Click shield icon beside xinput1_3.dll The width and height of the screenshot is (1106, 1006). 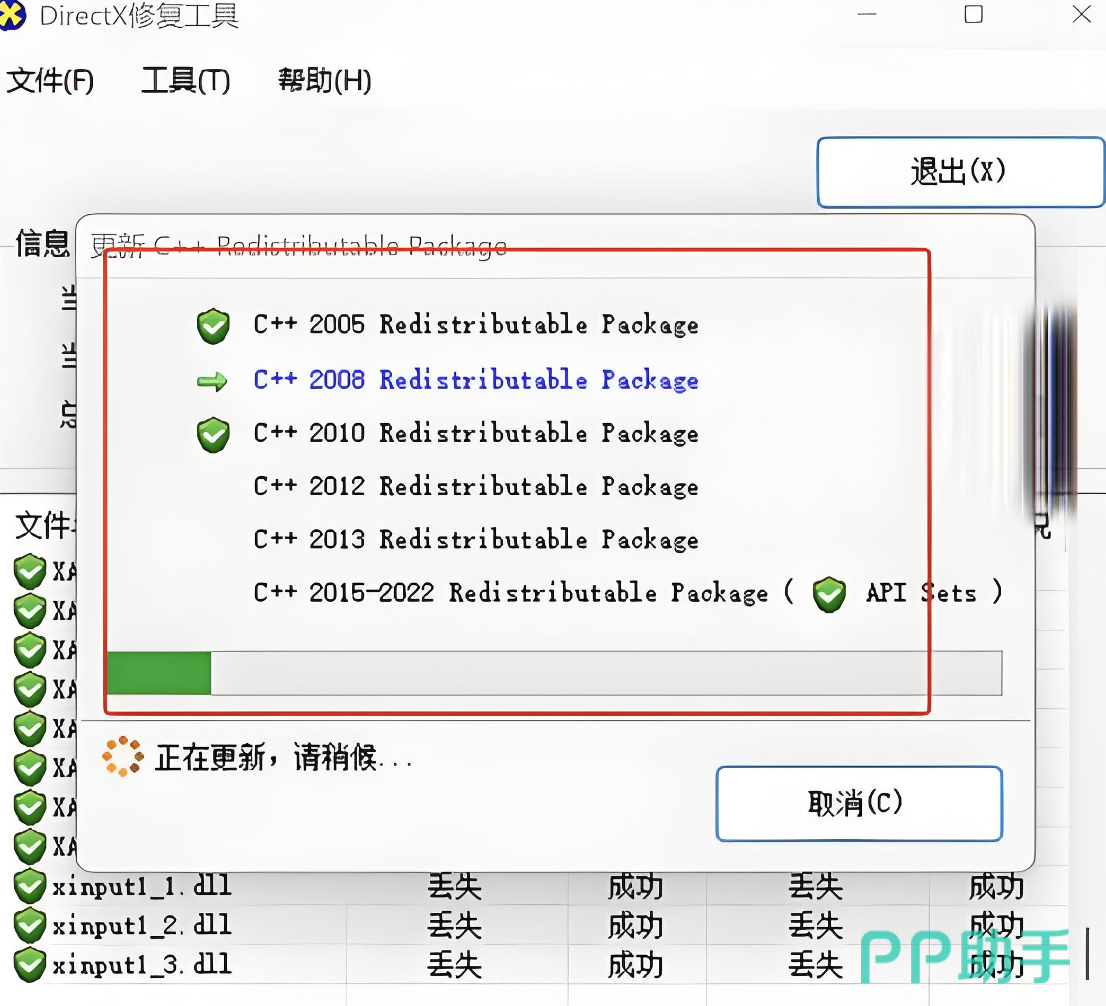[30, 965]
